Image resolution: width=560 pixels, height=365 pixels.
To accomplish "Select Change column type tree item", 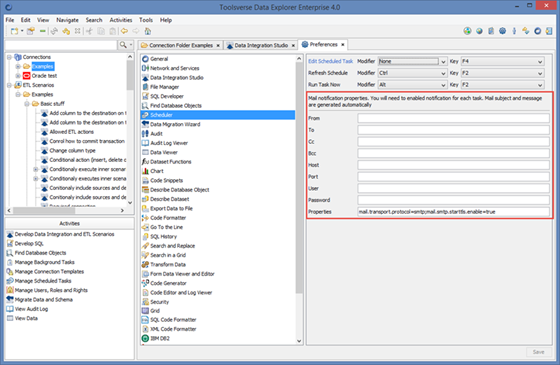I will pyautogui.click(x=72, y=151).
